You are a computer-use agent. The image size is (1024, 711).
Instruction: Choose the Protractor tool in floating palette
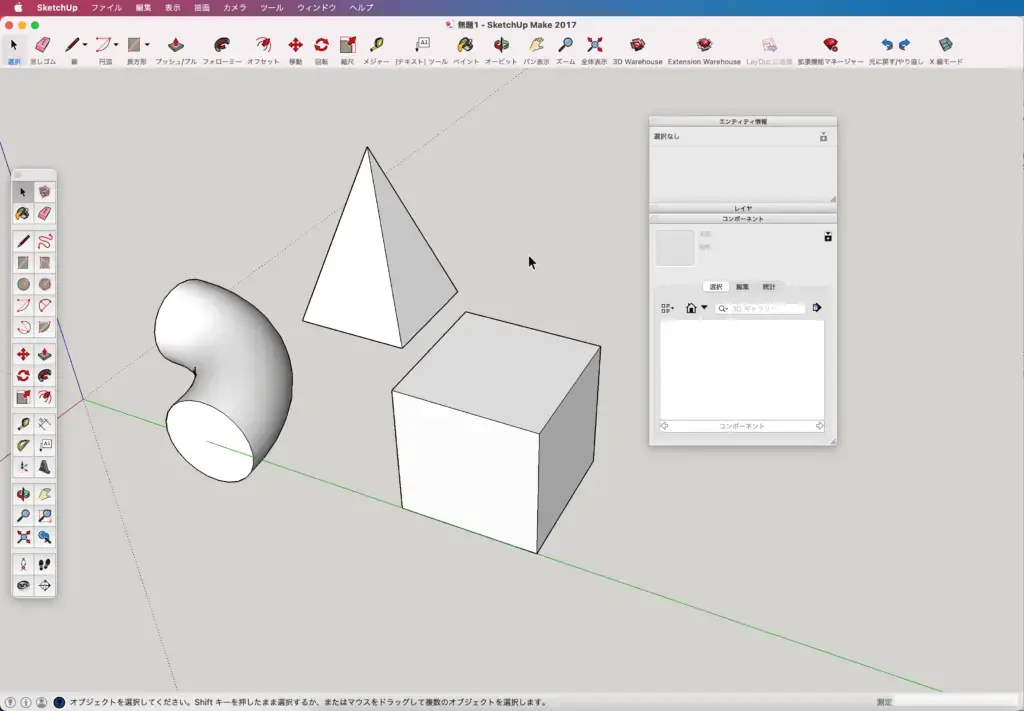tap(23, 445)
